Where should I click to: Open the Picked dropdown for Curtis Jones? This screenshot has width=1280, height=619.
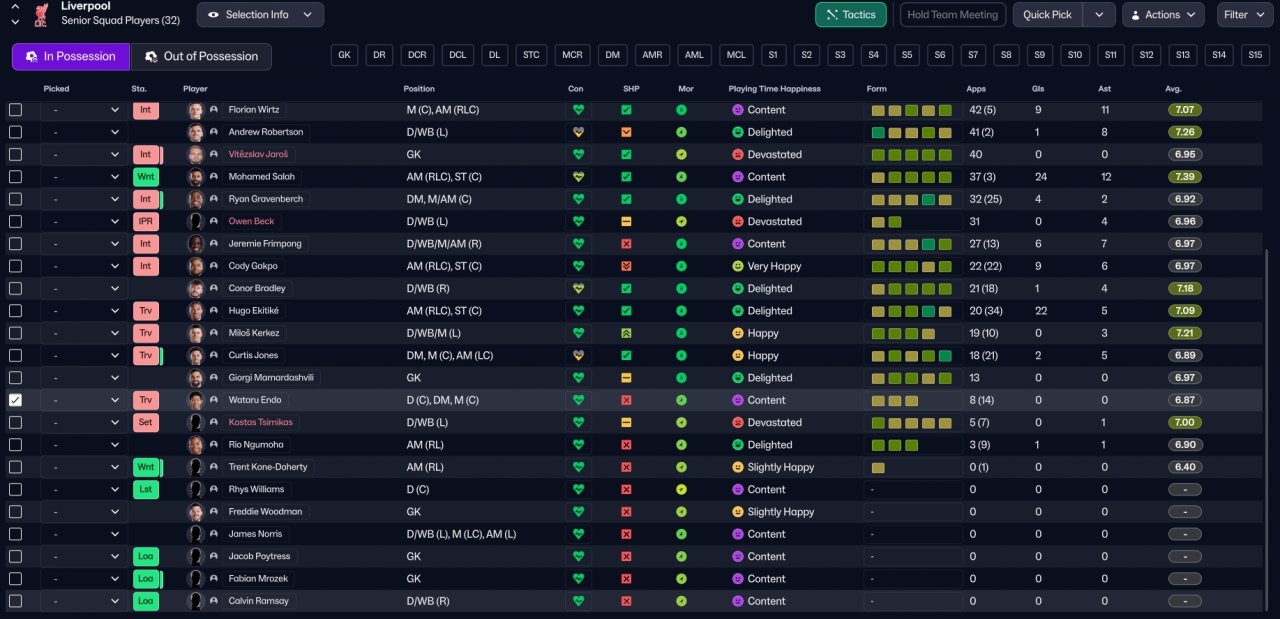pyautogui.click(x=83, y=356)
